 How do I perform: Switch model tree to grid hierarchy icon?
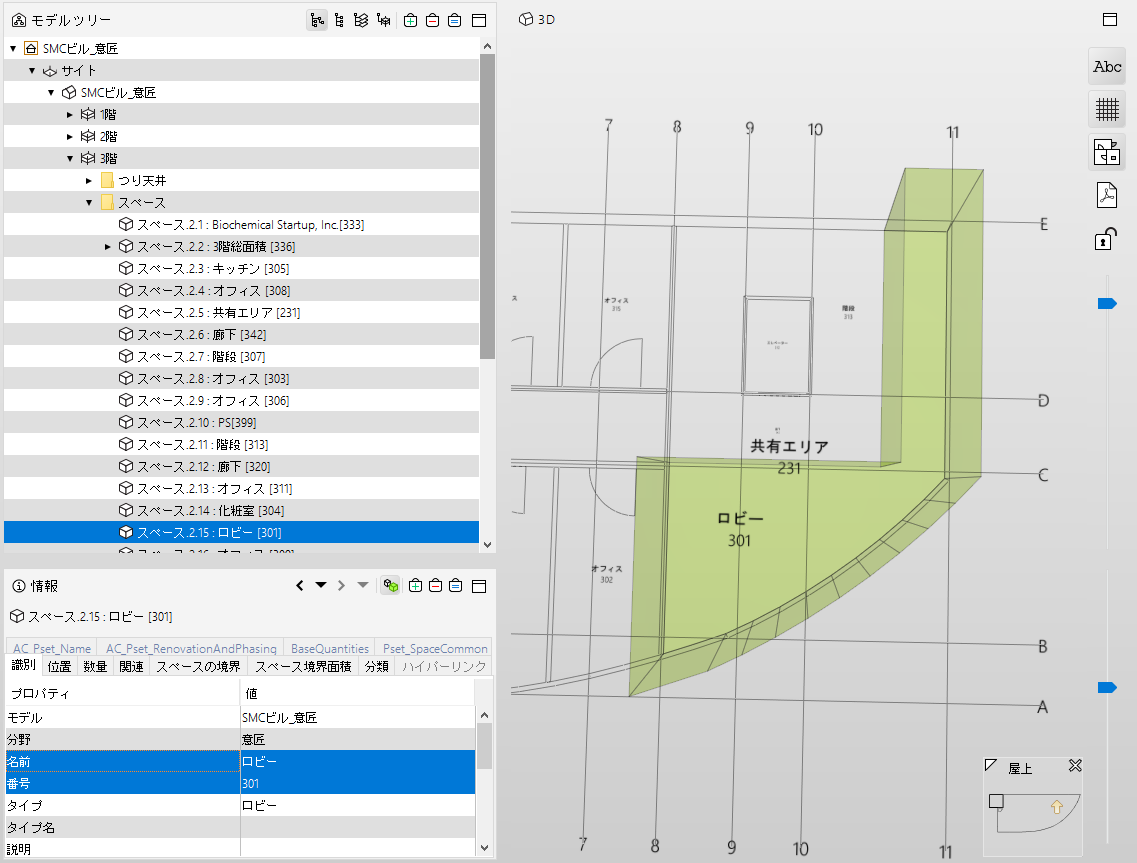click(x=384, y=20)
